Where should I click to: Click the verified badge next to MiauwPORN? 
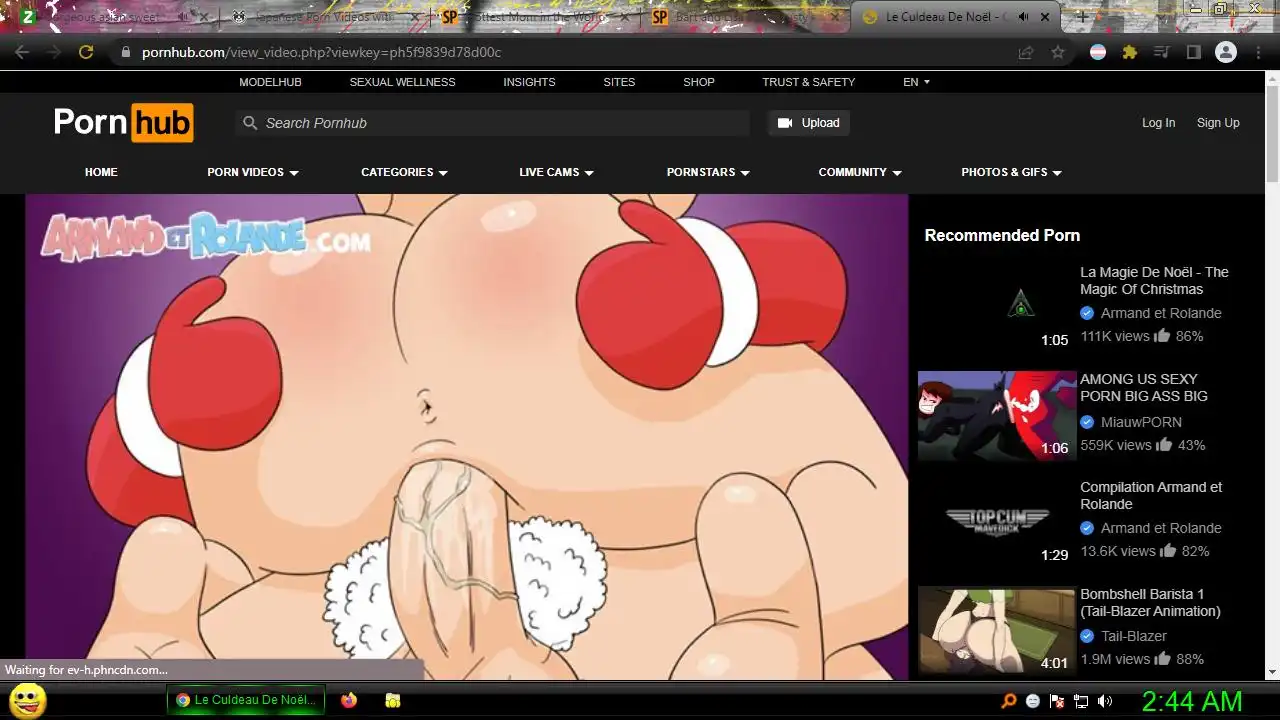pyautogui.click(x=1087, y=422)
